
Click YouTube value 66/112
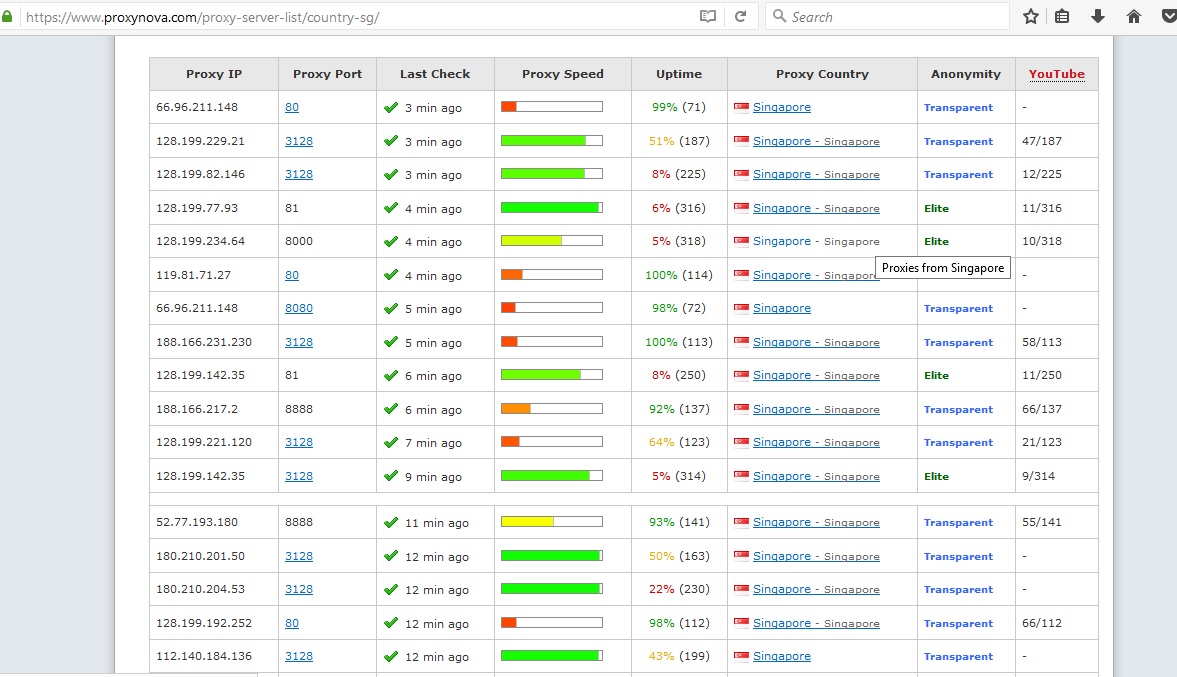[1042, 623]
